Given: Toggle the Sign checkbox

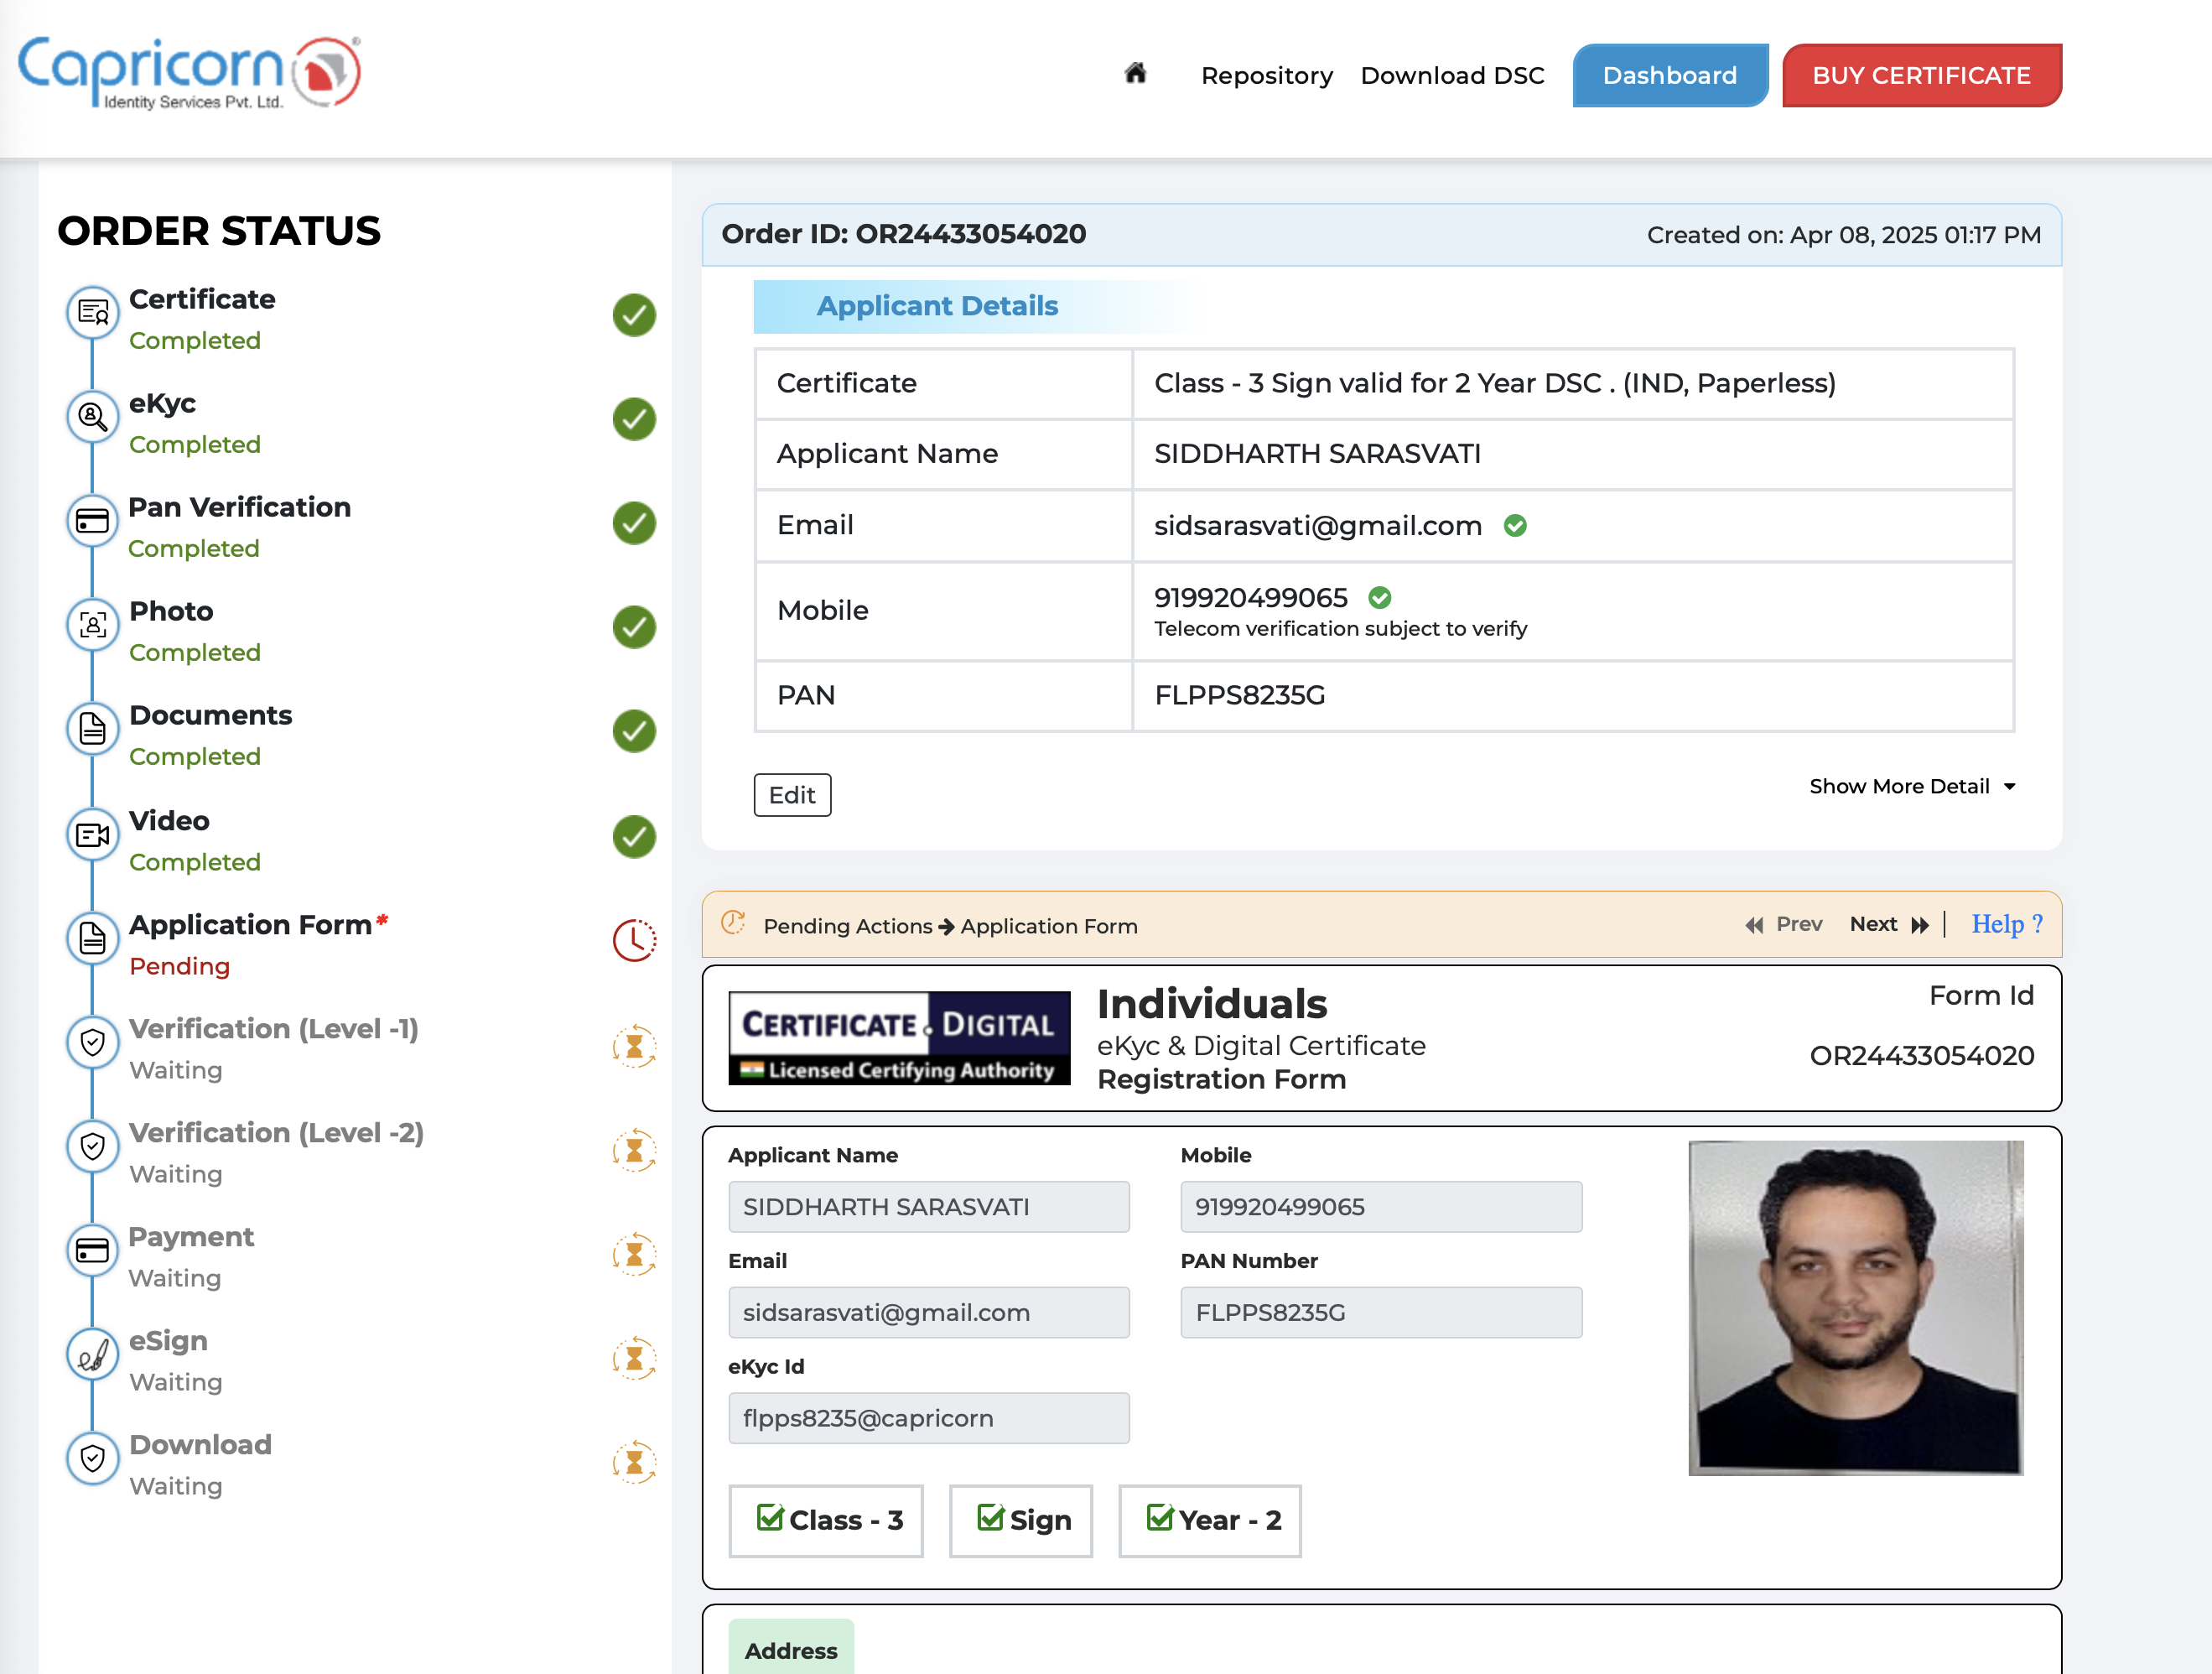Looking at the screenshot, I should coord(990,1518).
